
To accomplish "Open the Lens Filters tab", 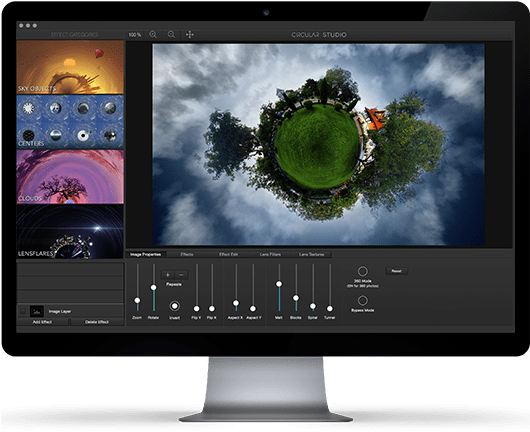I will [x=270, y=254].
